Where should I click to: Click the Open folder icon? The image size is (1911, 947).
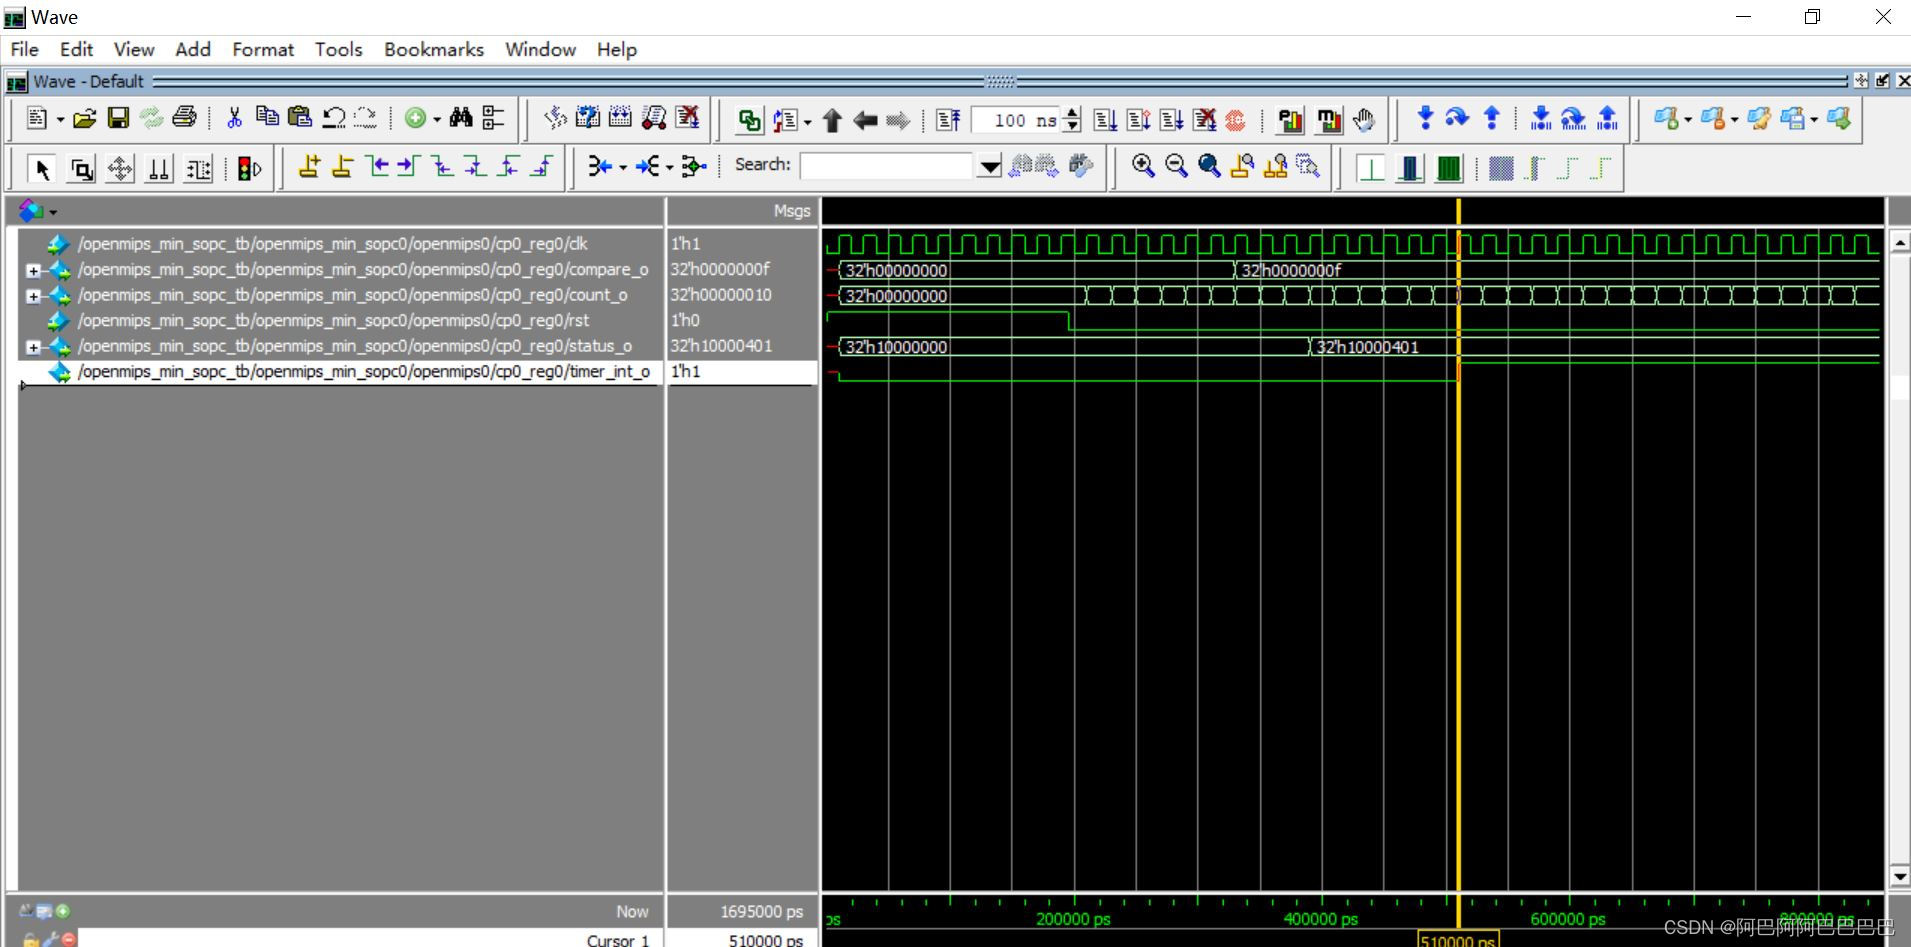point(85,119)
